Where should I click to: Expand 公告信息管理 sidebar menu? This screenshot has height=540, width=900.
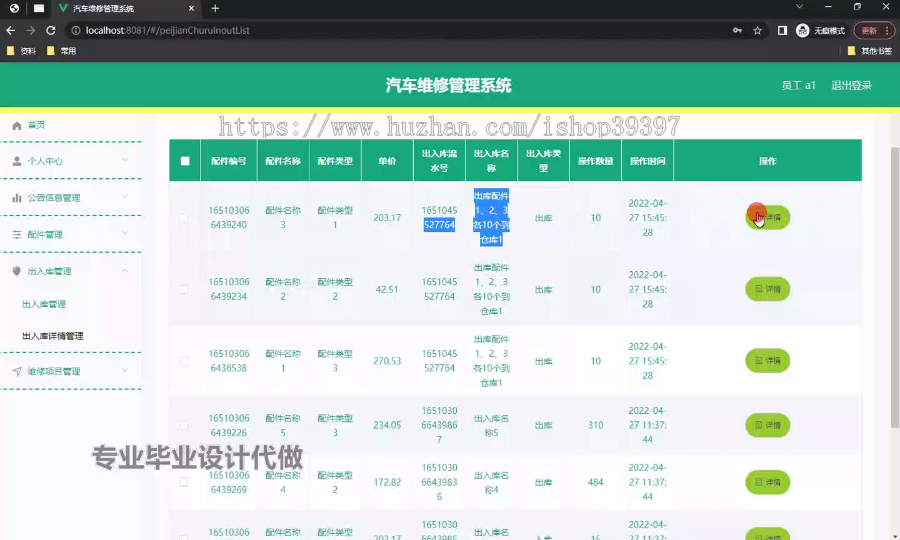(70, 197)
